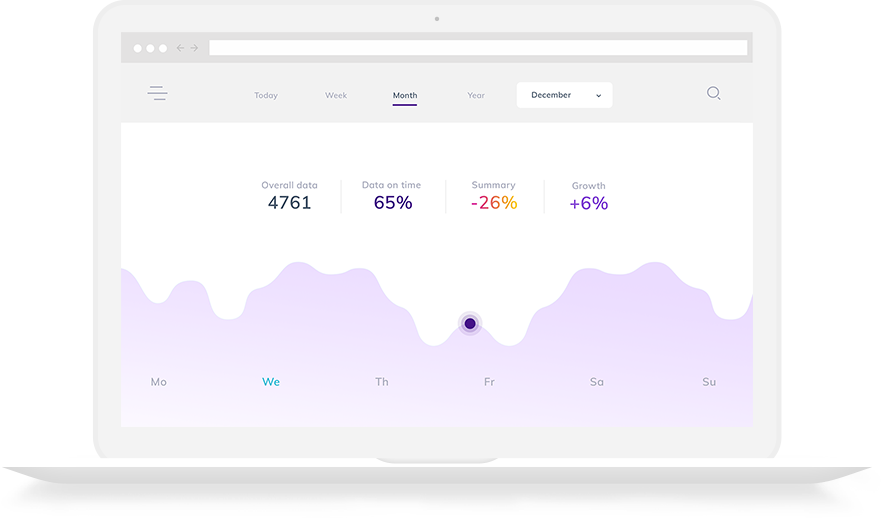The height and width of the screenshot is (518, 881).
Task: Select the Fr day label
Action: point(489,382)
